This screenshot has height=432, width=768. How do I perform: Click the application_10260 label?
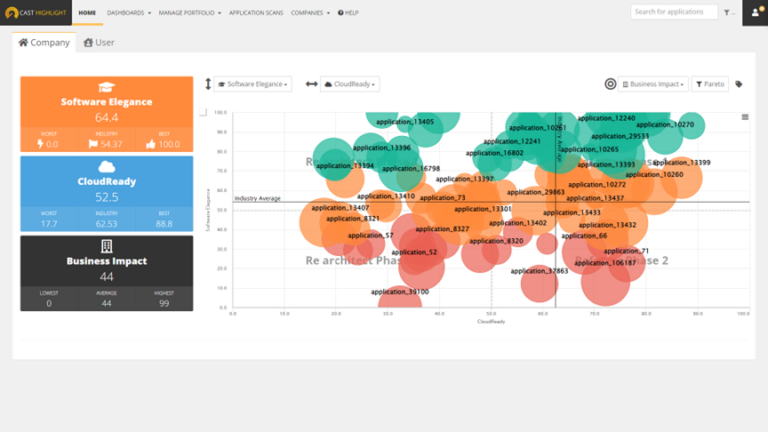click(x=654, y=174)
